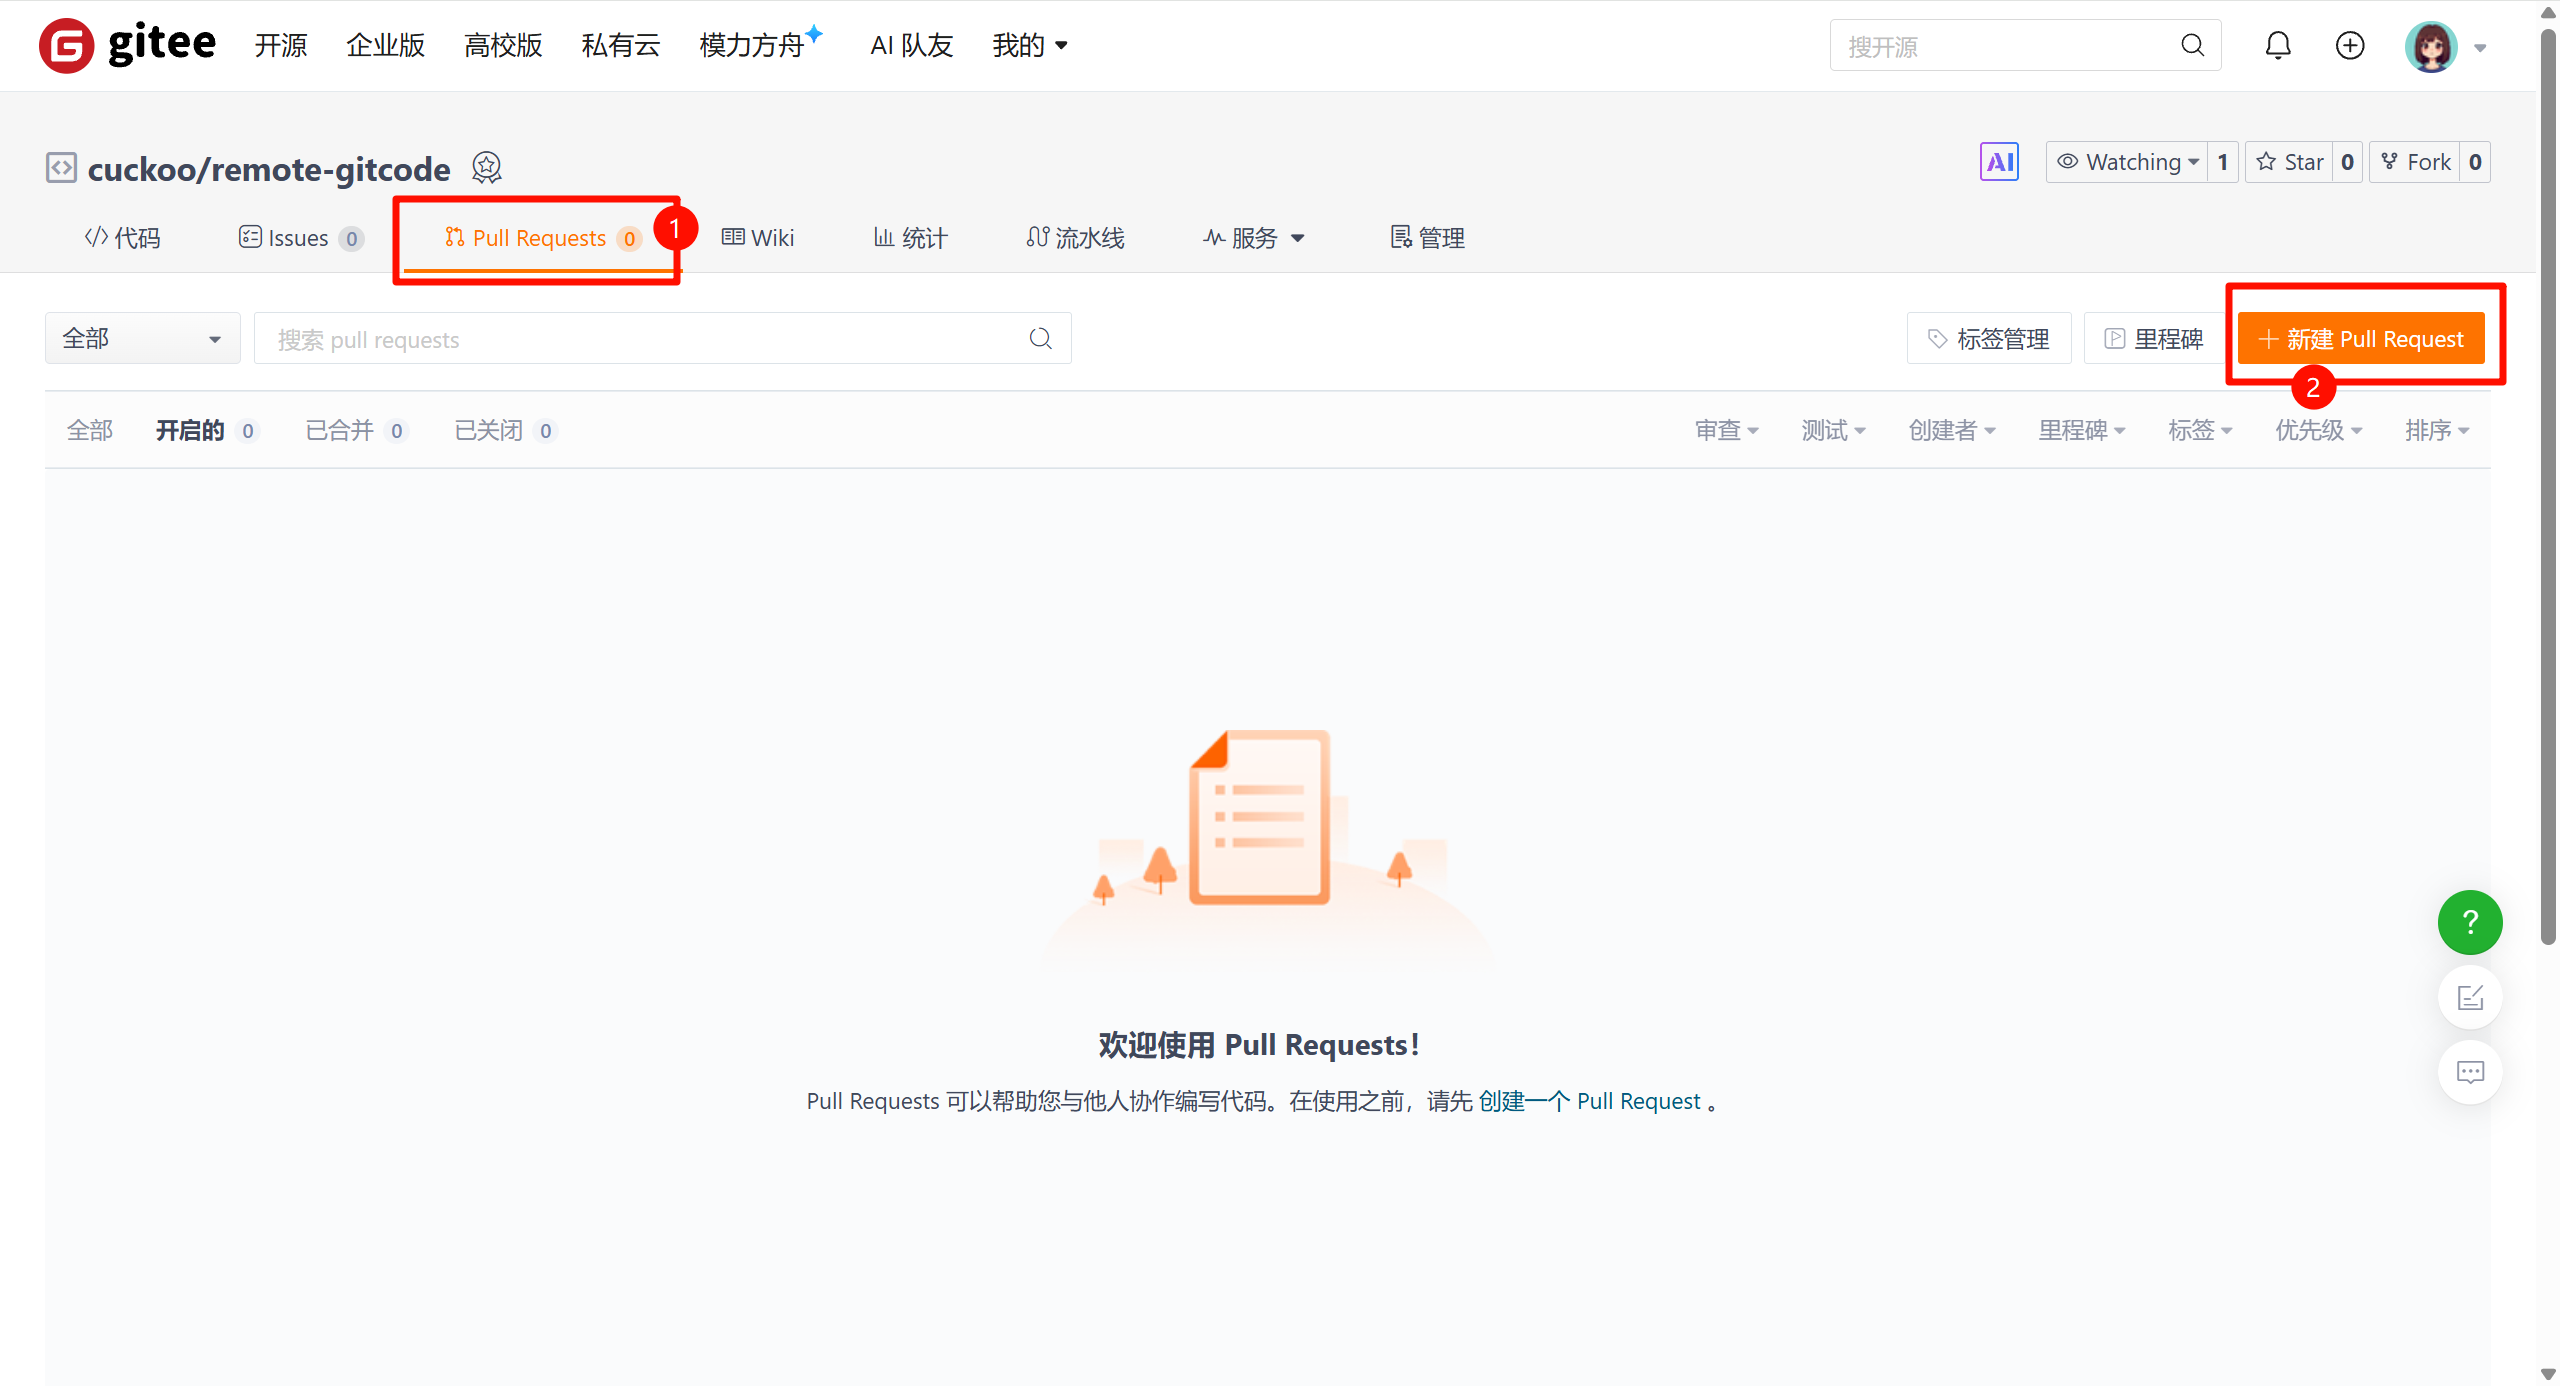
Task: Open the Wiki tab
Action: [758, 238]
